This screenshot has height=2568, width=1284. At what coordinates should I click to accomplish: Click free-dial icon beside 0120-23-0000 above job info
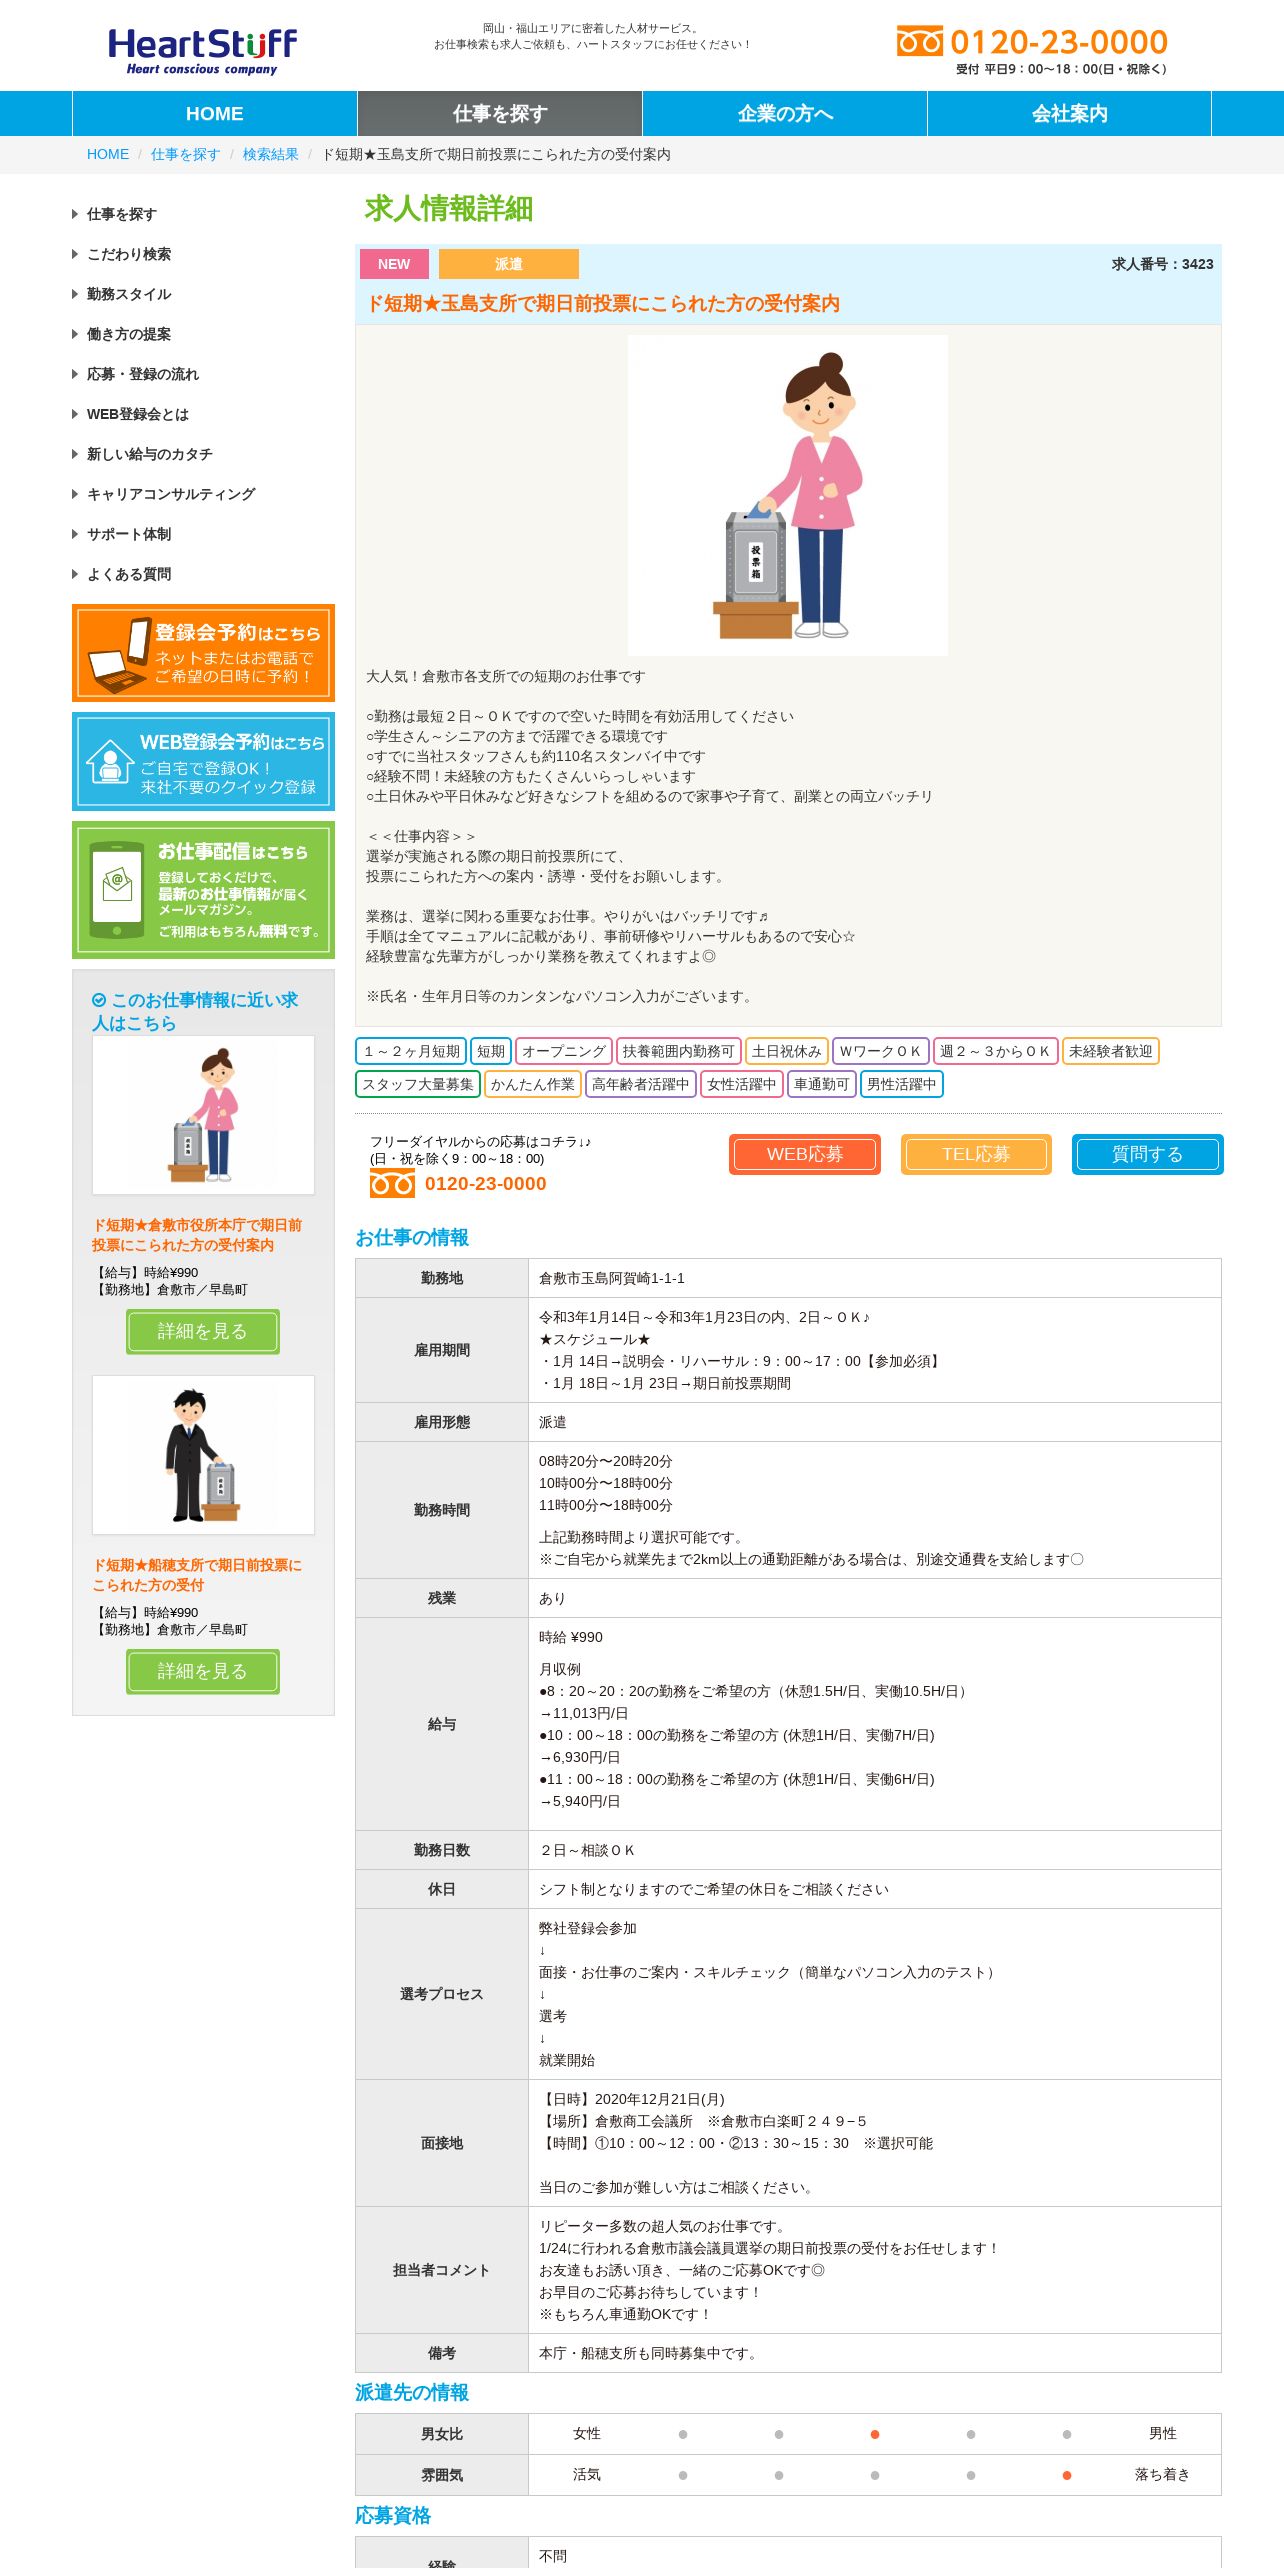click(392, 1184)
